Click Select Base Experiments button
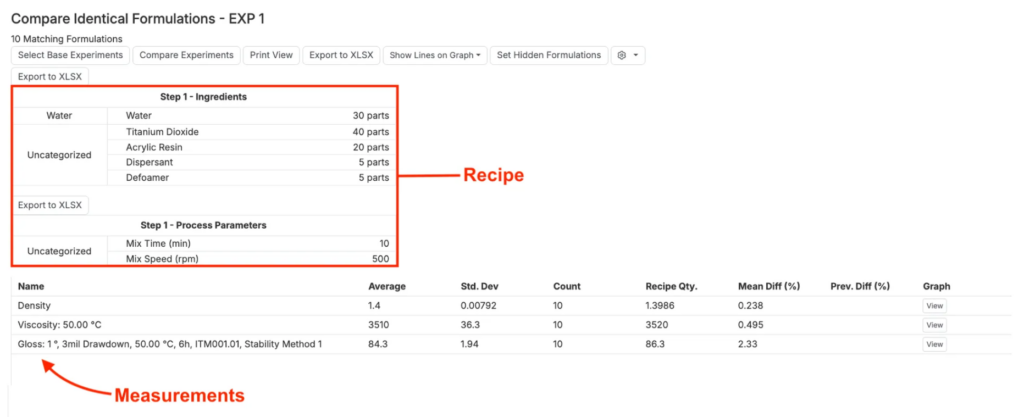The image size is (1024, 417). click(x=70, y=55)
